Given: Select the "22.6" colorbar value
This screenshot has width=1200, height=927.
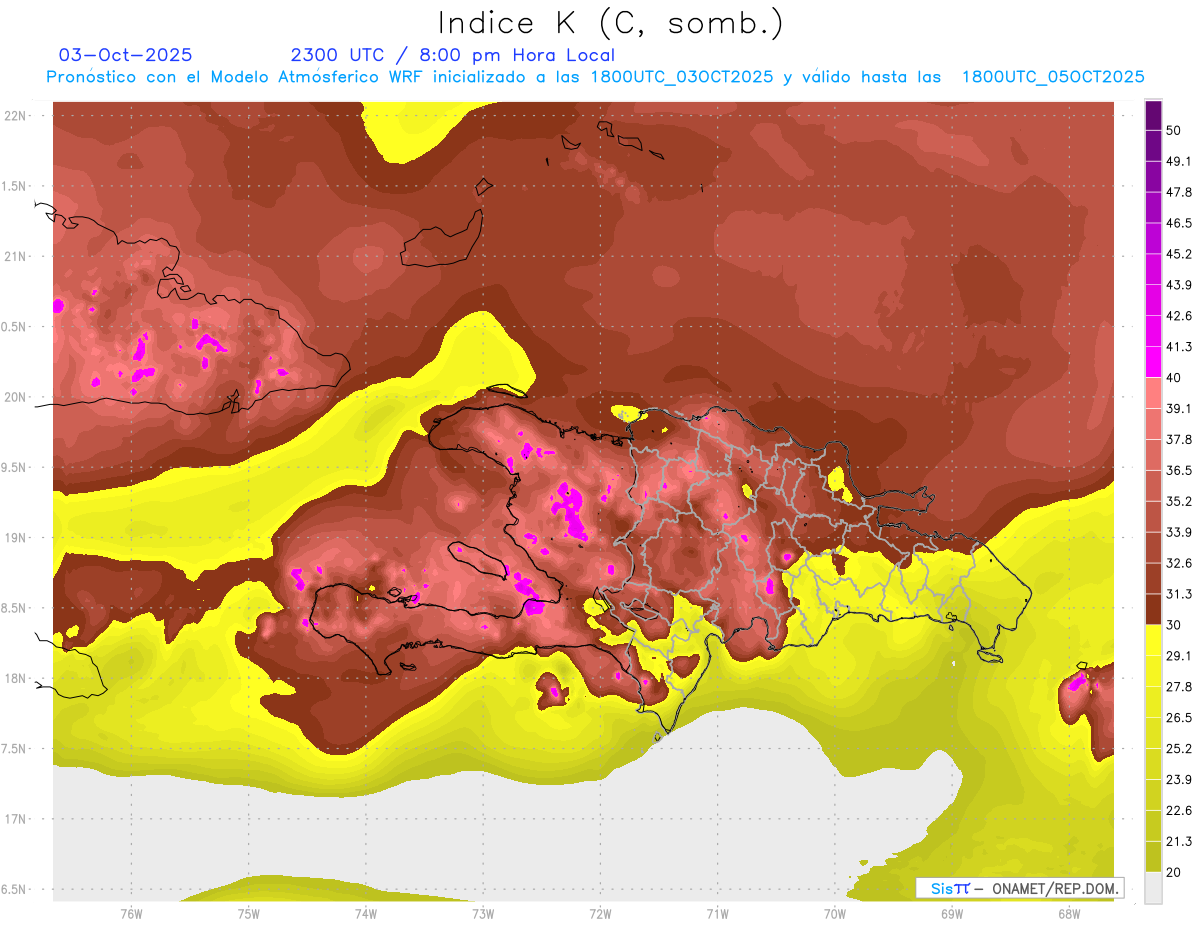Looking at the screenshot, I should (1179, 810).
